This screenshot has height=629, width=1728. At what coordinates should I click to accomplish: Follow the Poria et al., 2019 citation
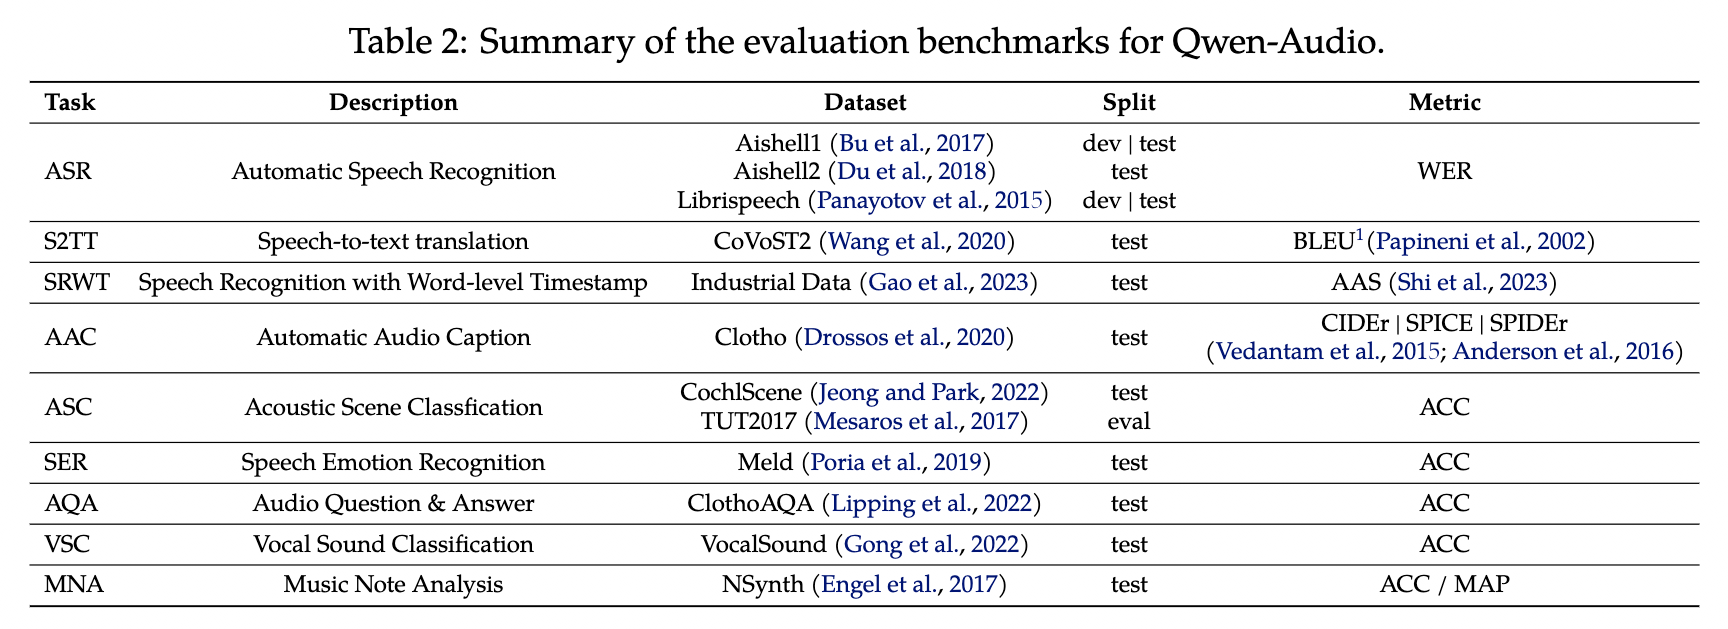point(896,462)
